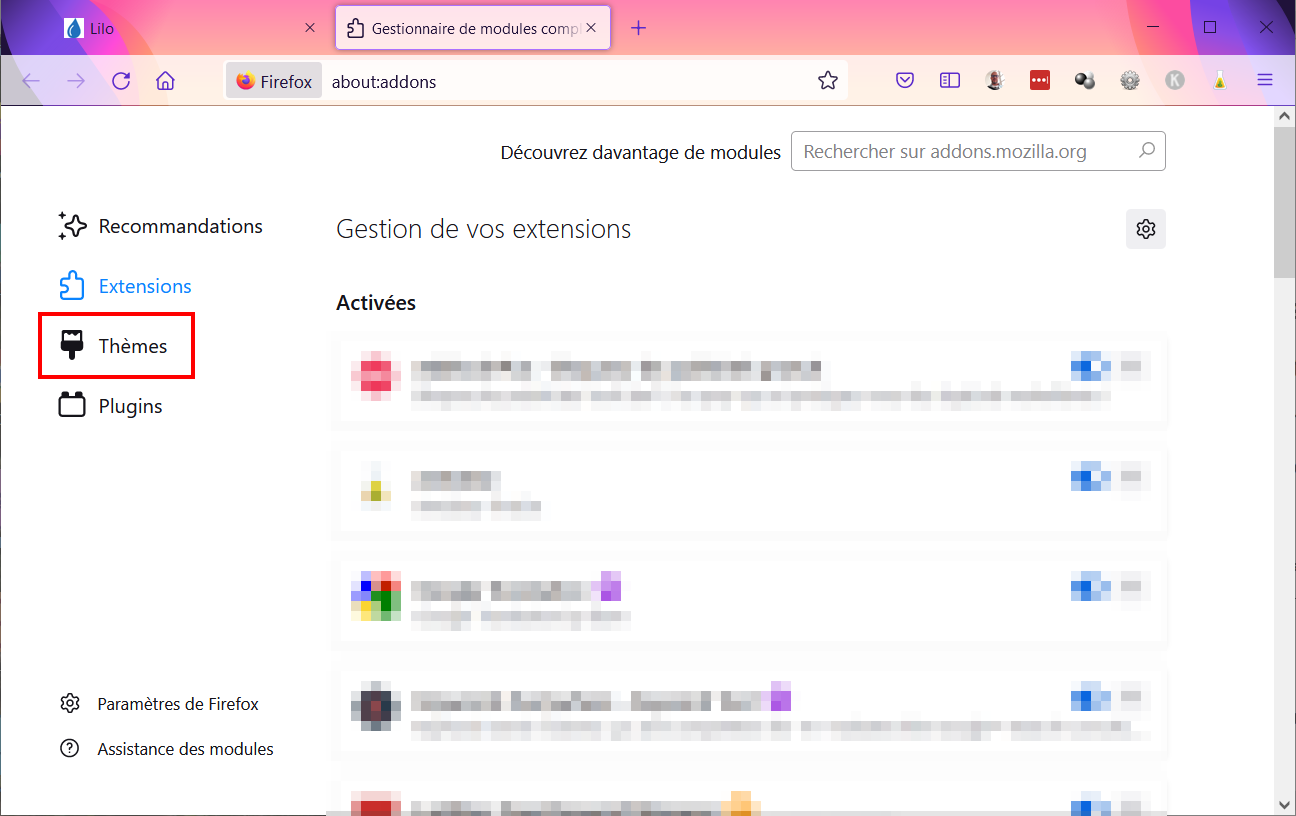Open the Pocket save icon
1296x816 pixels.
pos(905,81)
